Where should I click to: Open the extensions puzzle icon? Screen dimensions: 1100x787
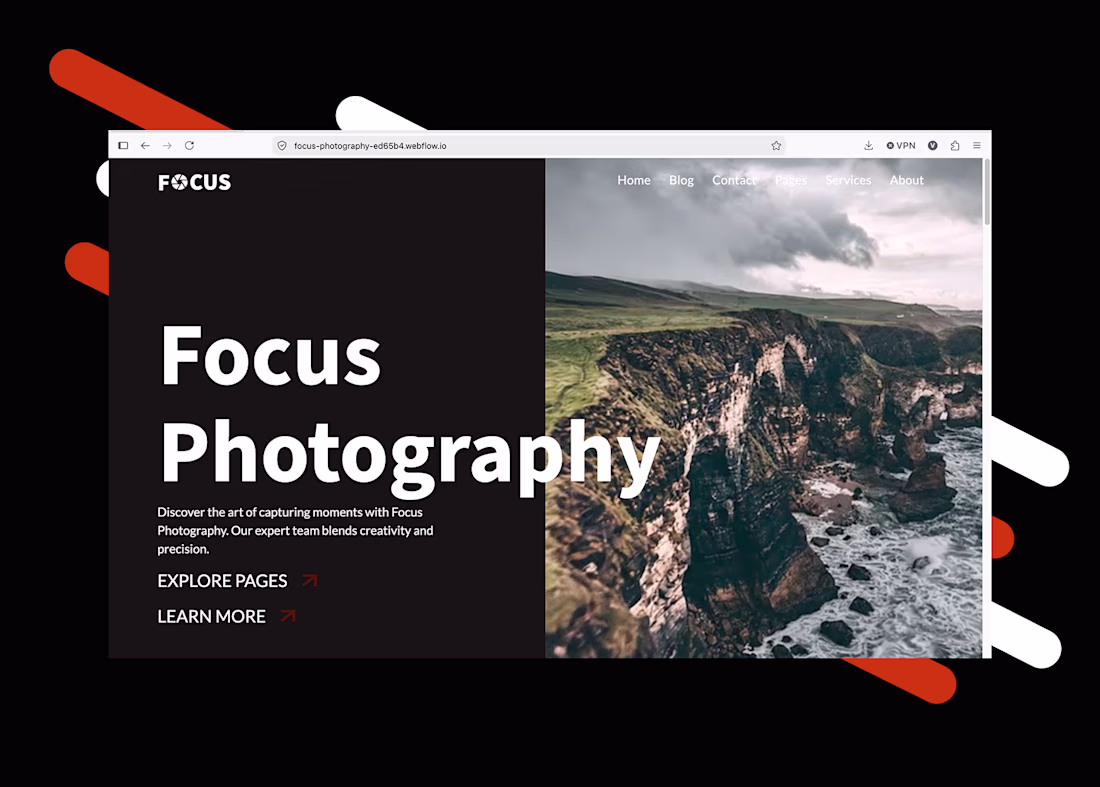(x=955, y=146)
